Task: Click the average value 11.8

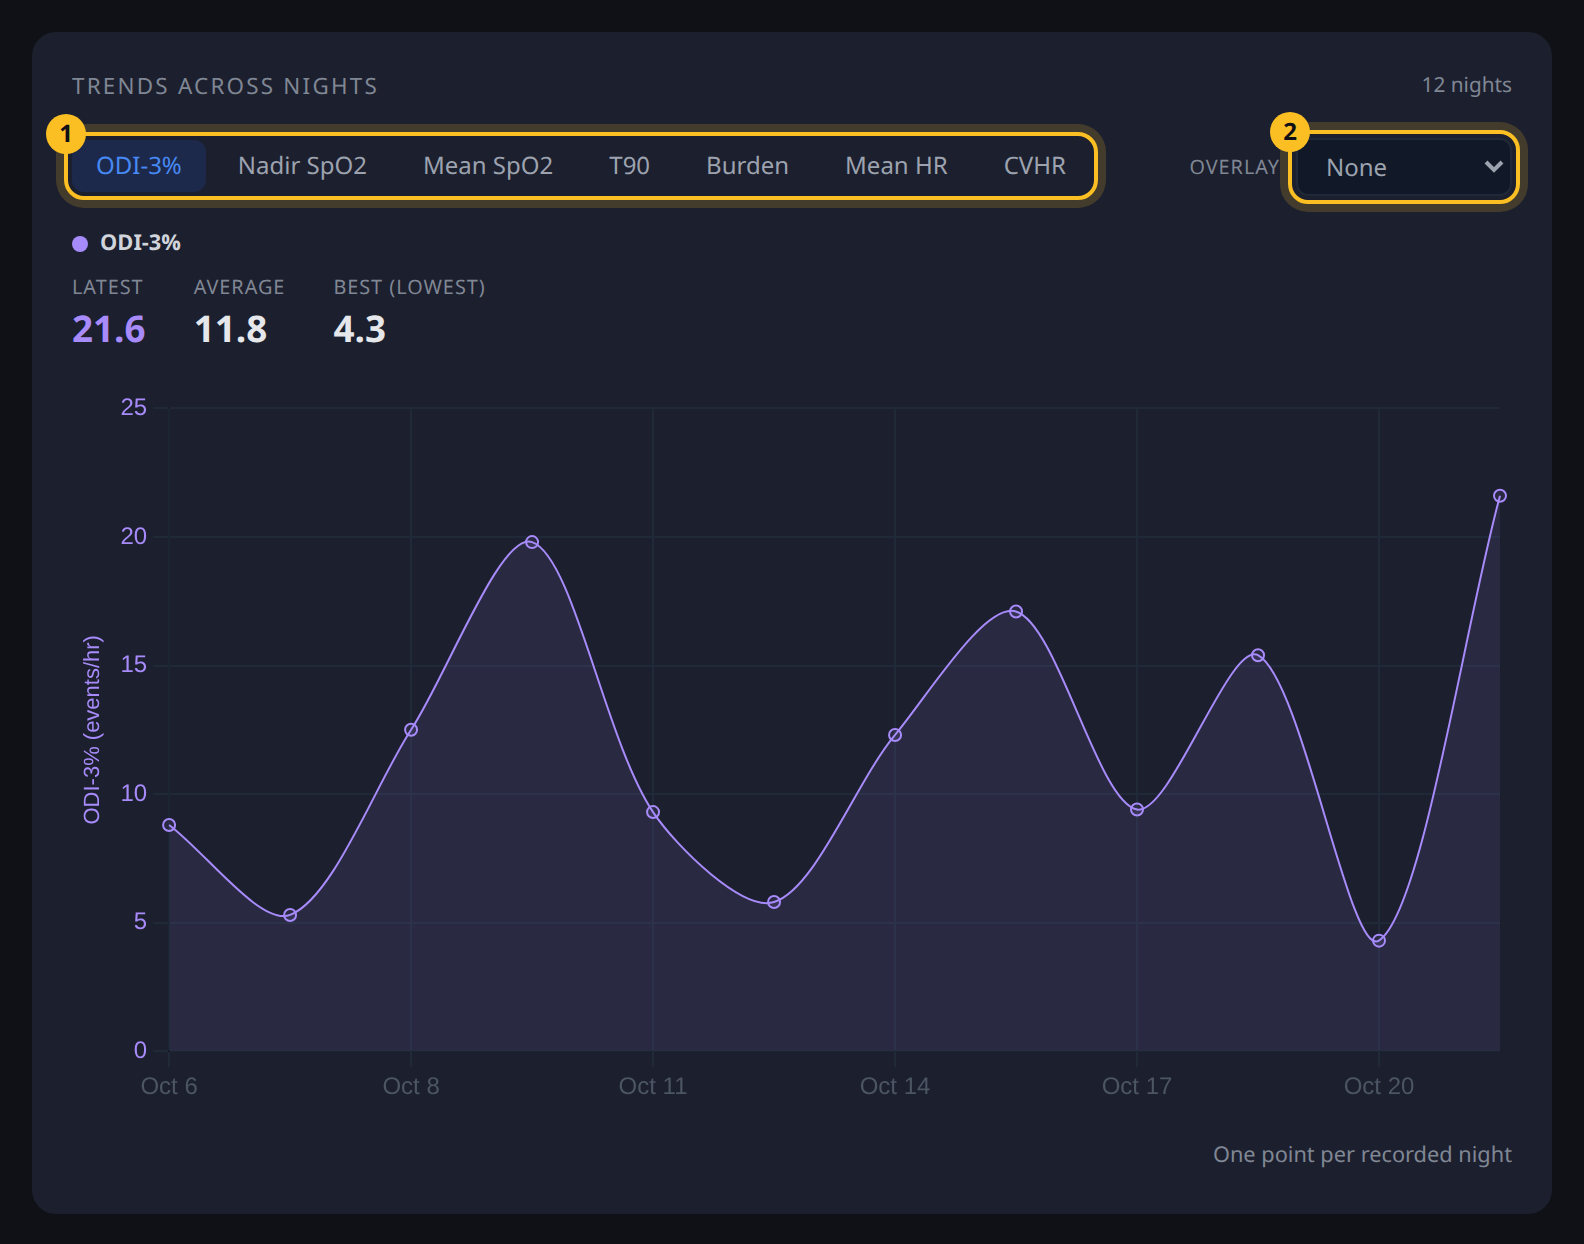Action: (231, 329)
